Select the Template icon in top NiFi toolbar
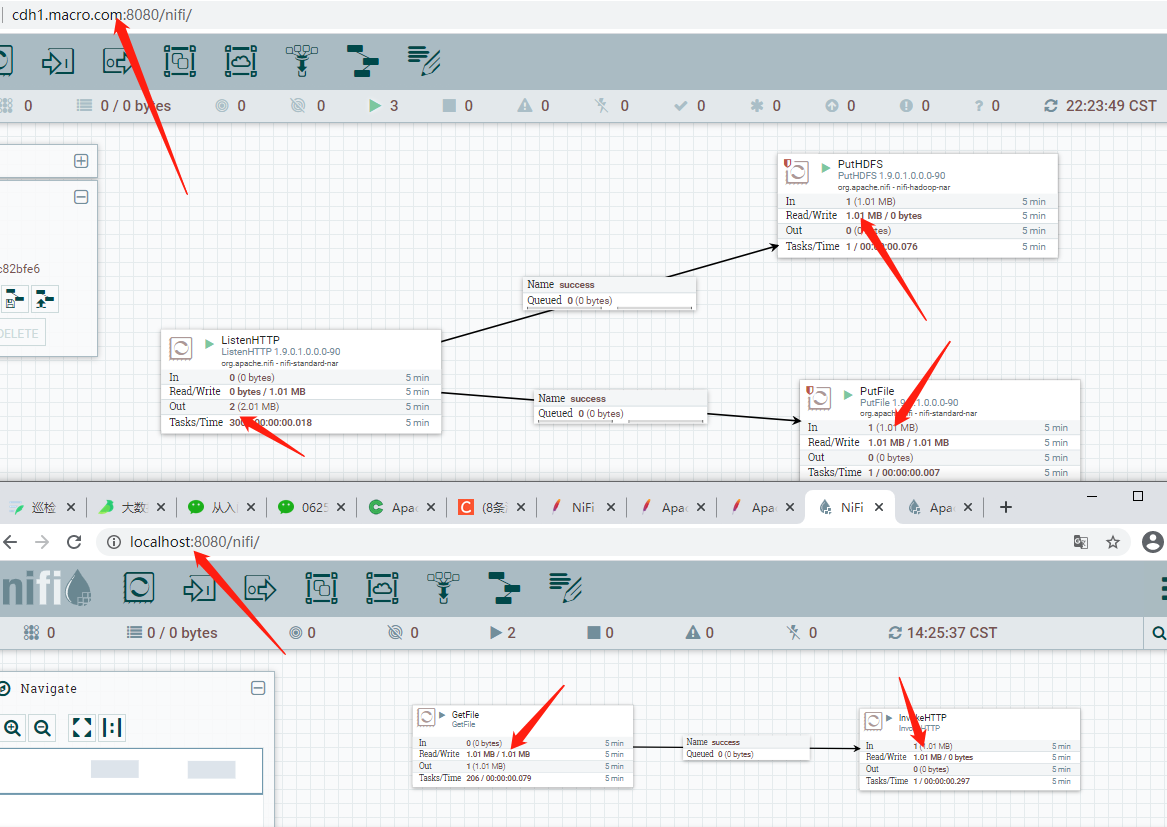 pyautogui.click(x=362, y=61)
